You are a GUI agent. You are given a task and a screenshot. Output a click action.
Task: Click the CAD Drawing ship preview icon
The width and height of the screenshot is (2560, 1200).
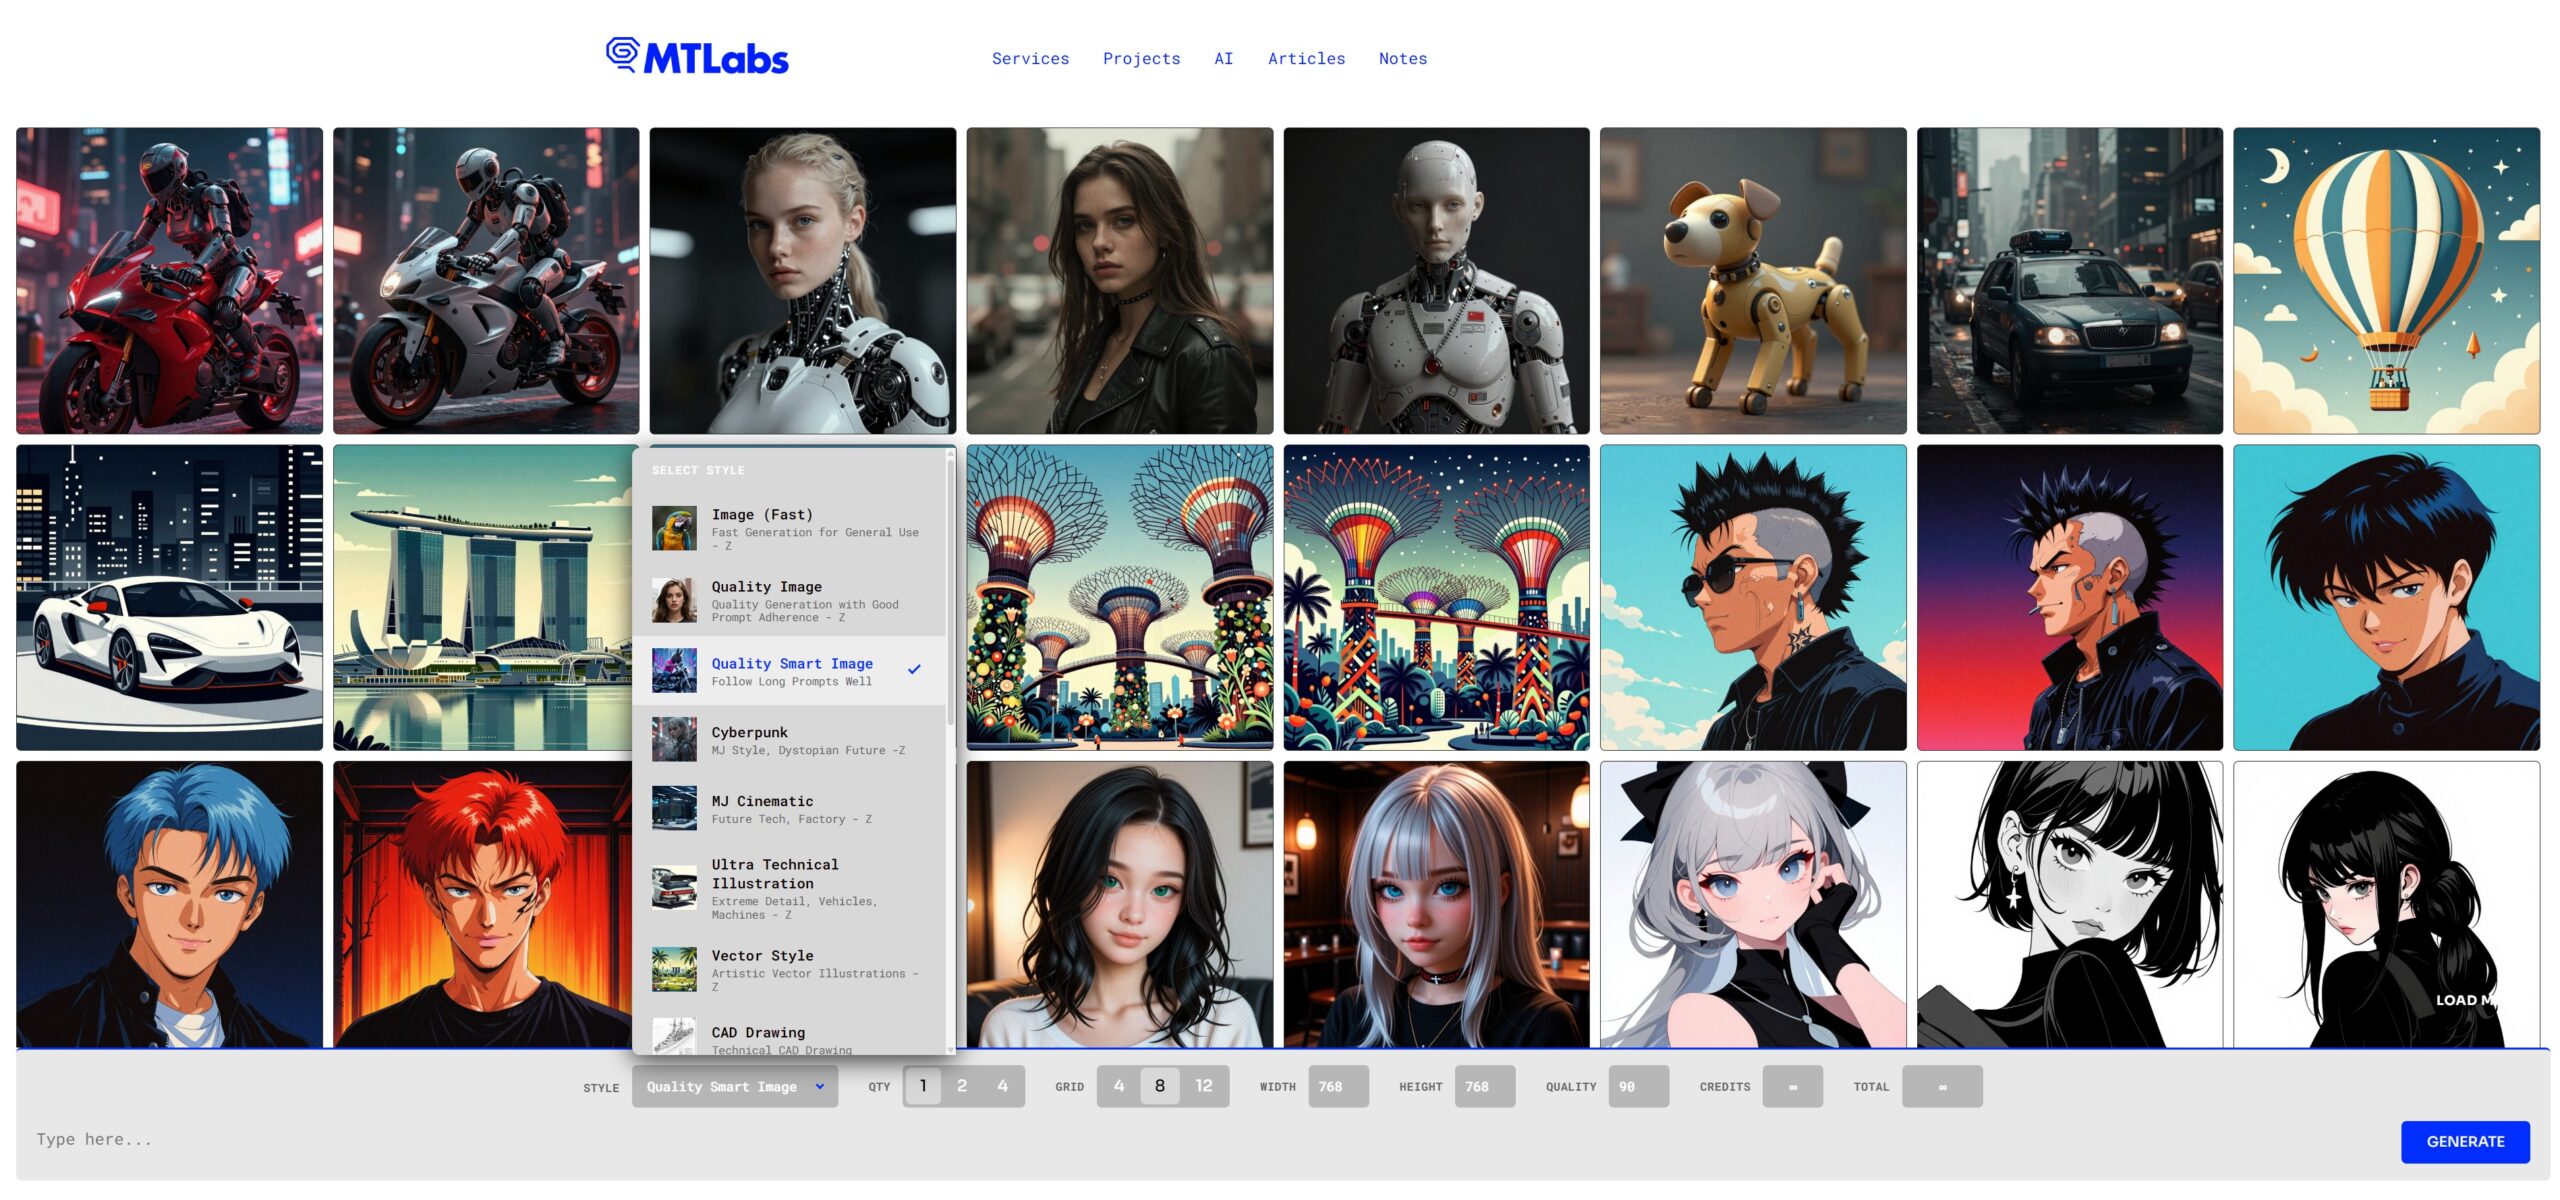pyautogui.click(x=676, y=1038)
